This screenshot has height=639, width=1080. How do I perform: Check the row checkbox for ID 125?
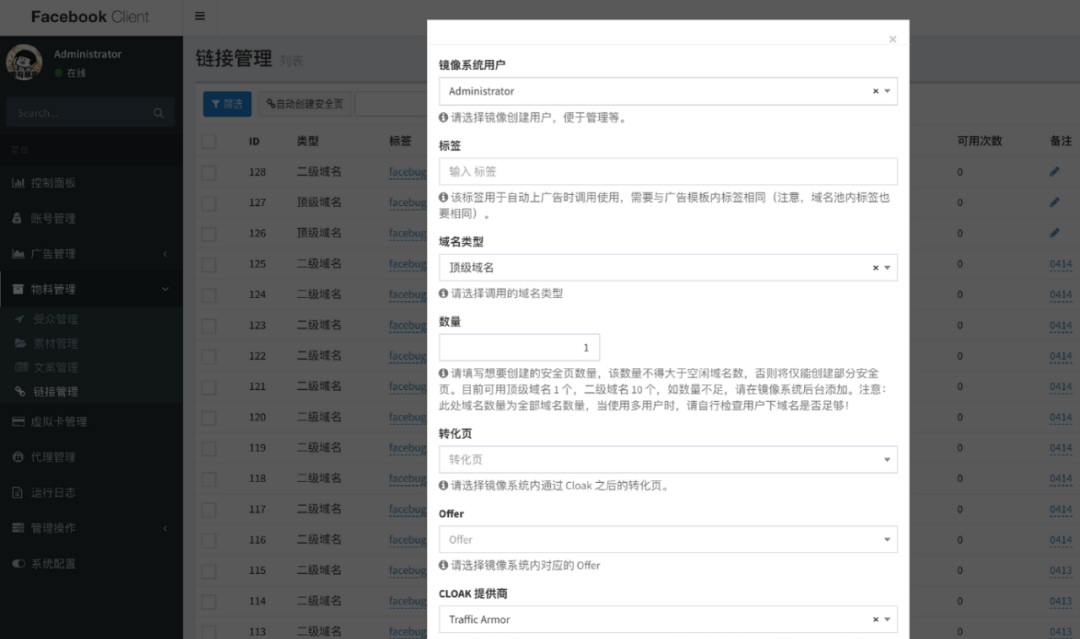coord(209,264)
